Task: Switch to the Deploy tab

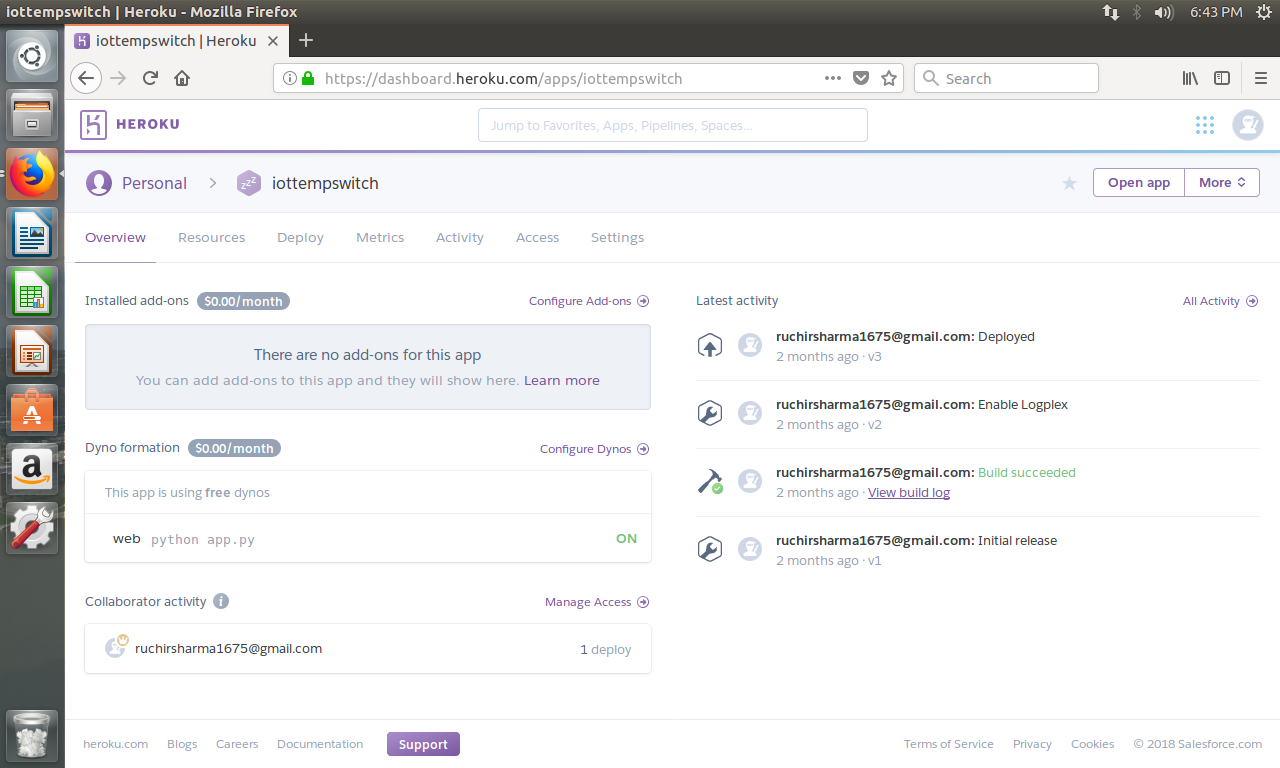Action: 301,238
